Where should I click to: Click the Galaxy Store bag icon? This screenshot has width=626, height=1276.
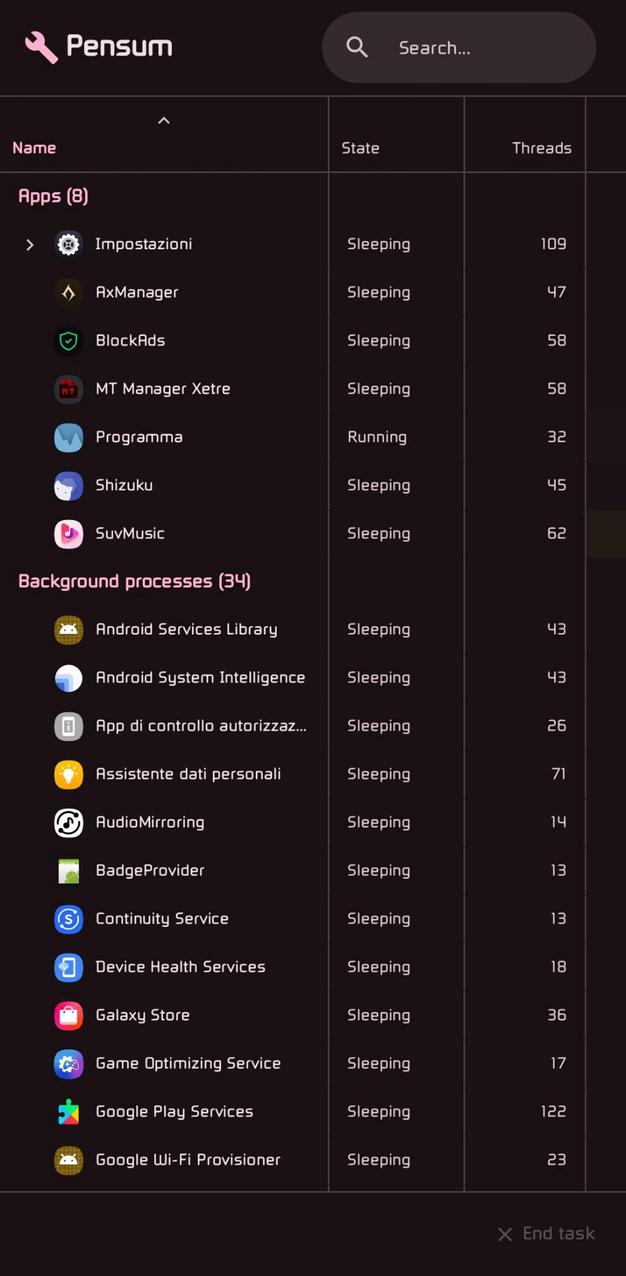coord(68,1016)
